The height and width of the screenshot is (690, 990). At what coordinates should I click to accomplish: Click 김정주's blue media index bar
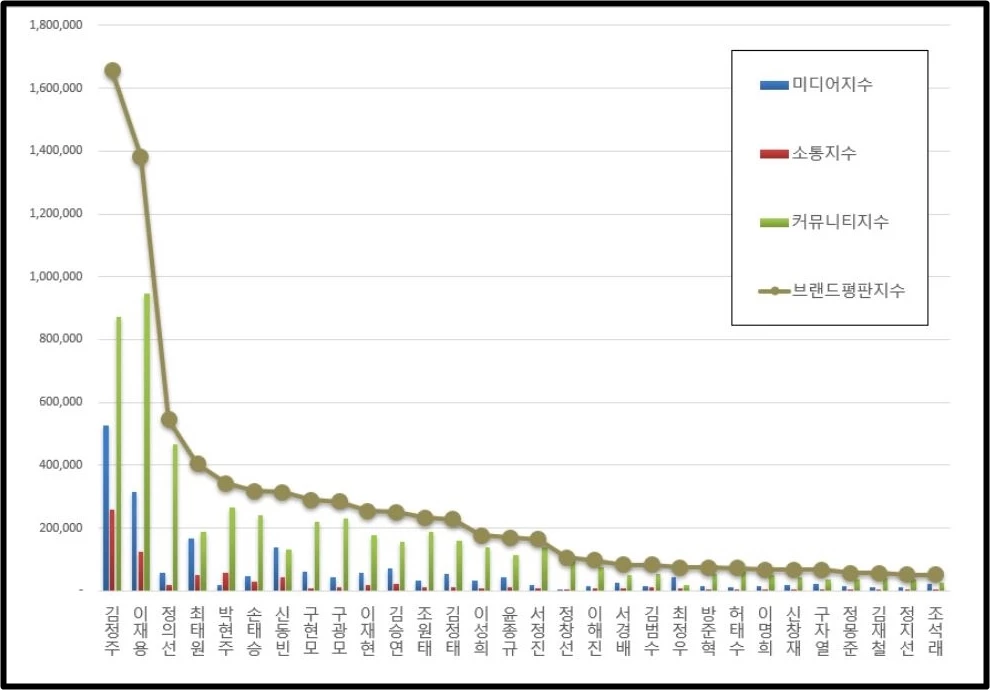[106, 508]
